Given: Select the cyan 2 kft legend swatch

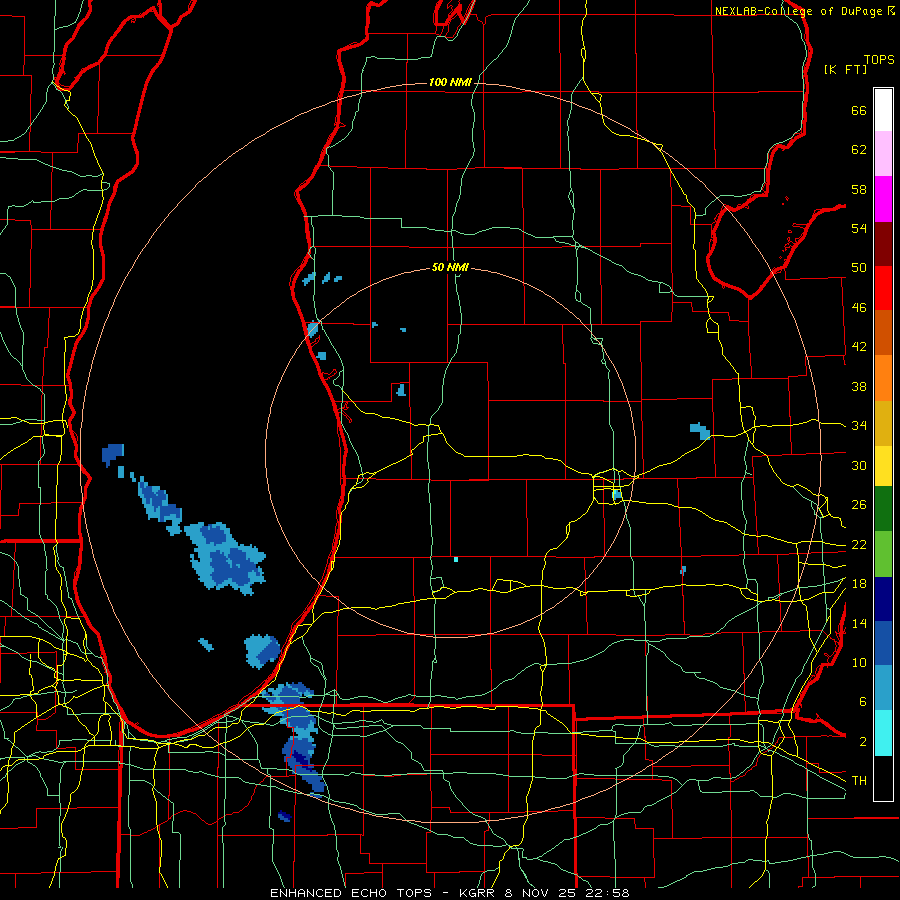Looking at the screenshot, I should coord(883,733).
